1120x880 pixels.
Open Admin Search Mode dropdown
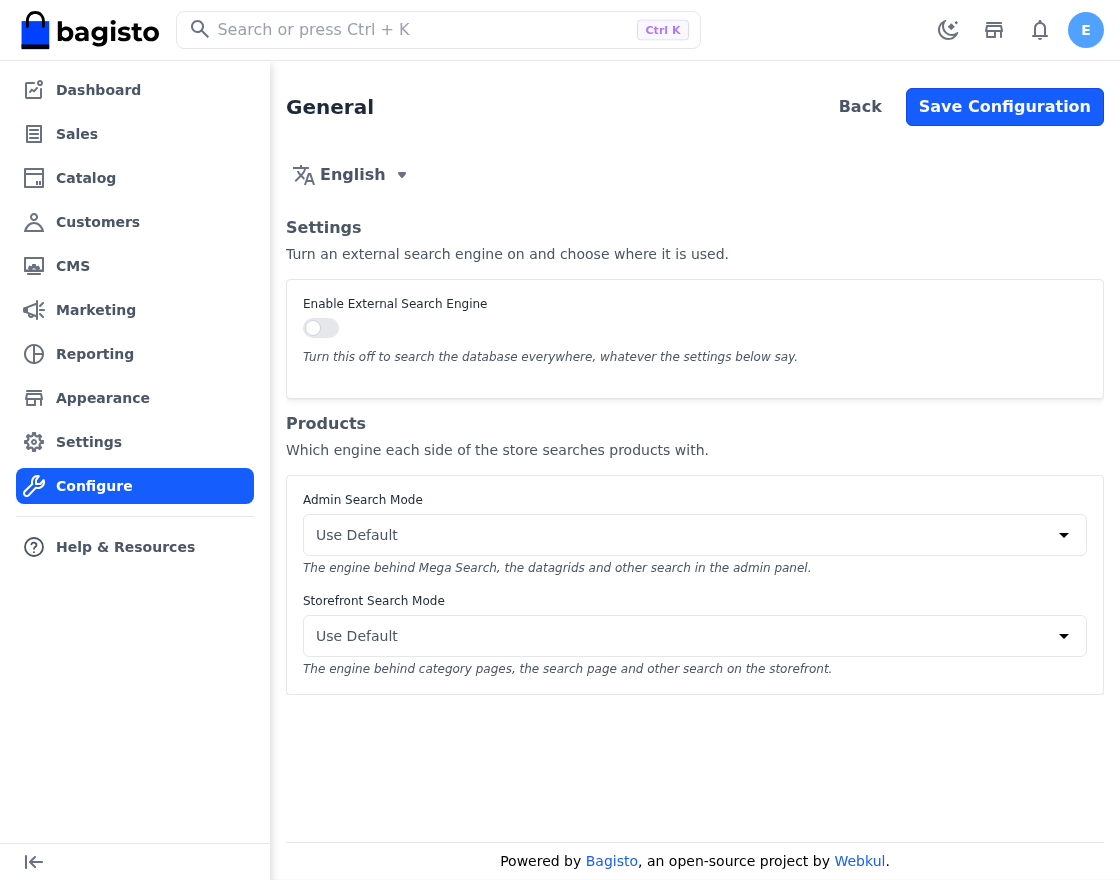(694, 535)
